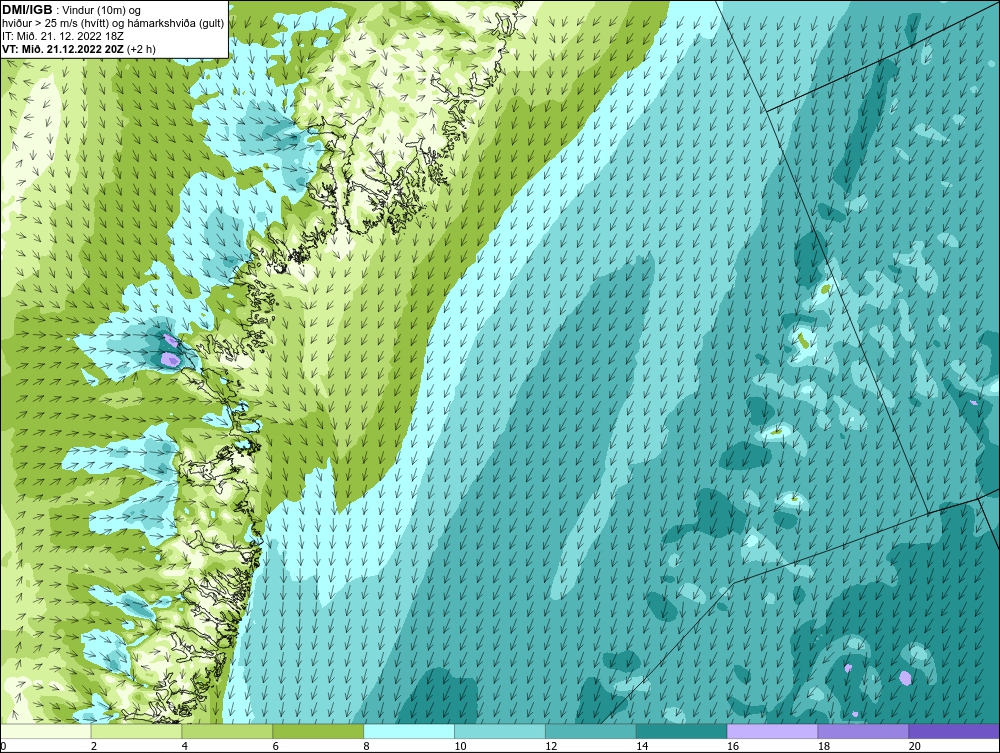The height and width of the screenshot is (753, 1000).
Task: Click the 10–12 m/s legend swatch
Action: [500, 731]
